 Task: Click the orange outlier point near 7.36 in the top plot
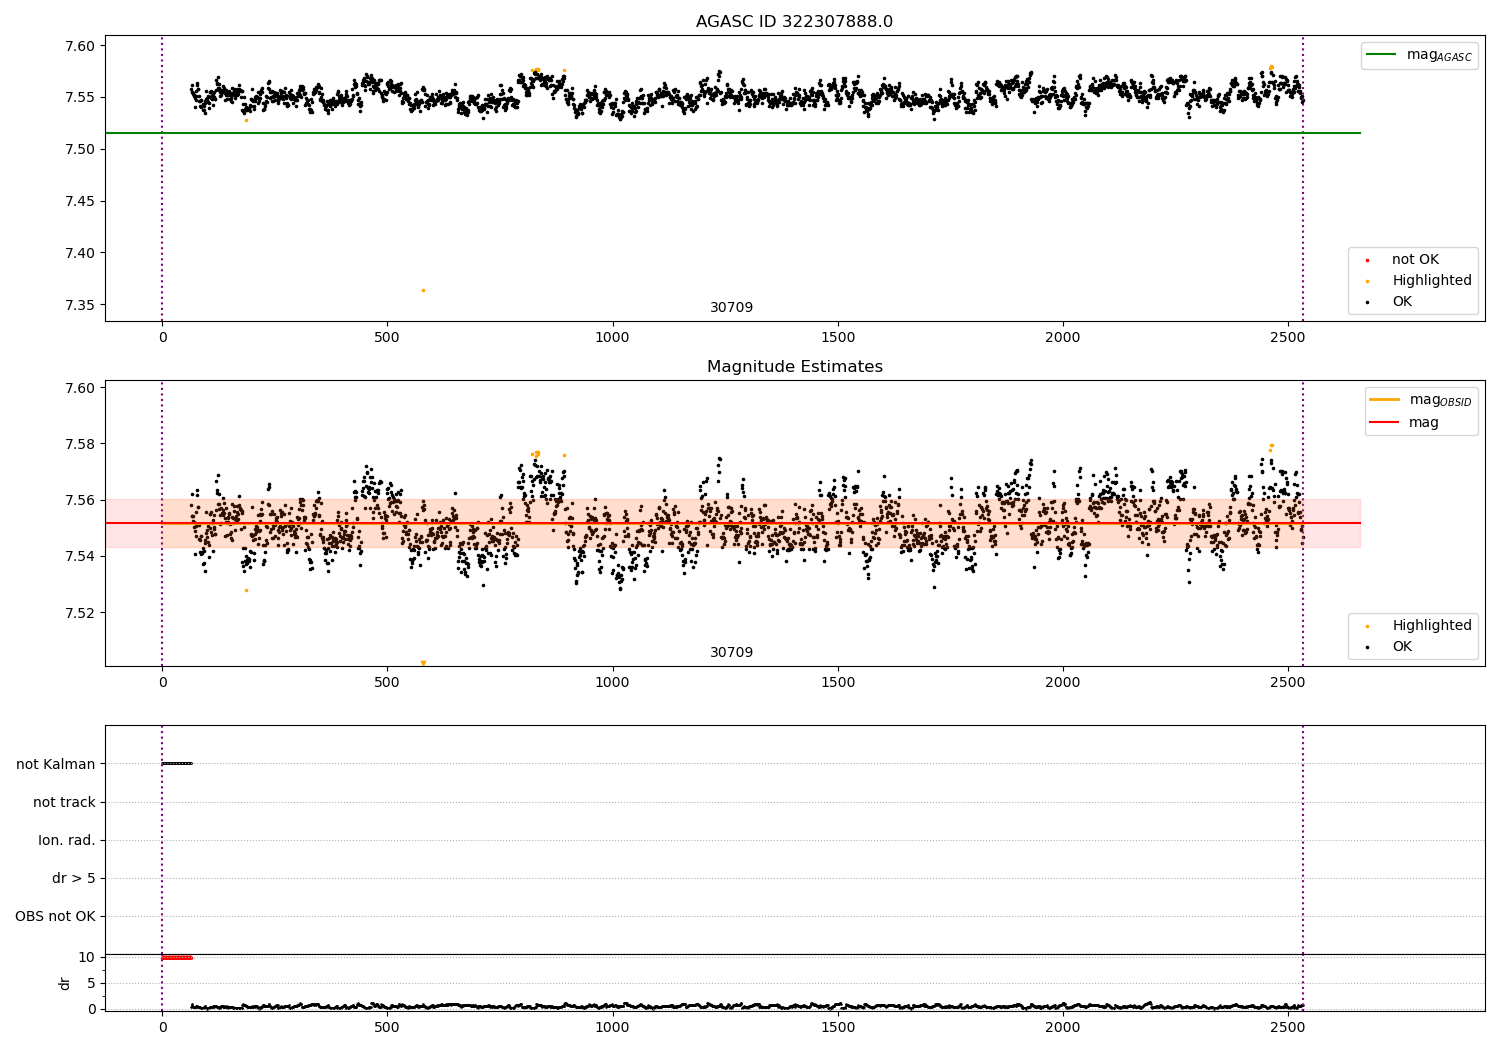point(423,290)
